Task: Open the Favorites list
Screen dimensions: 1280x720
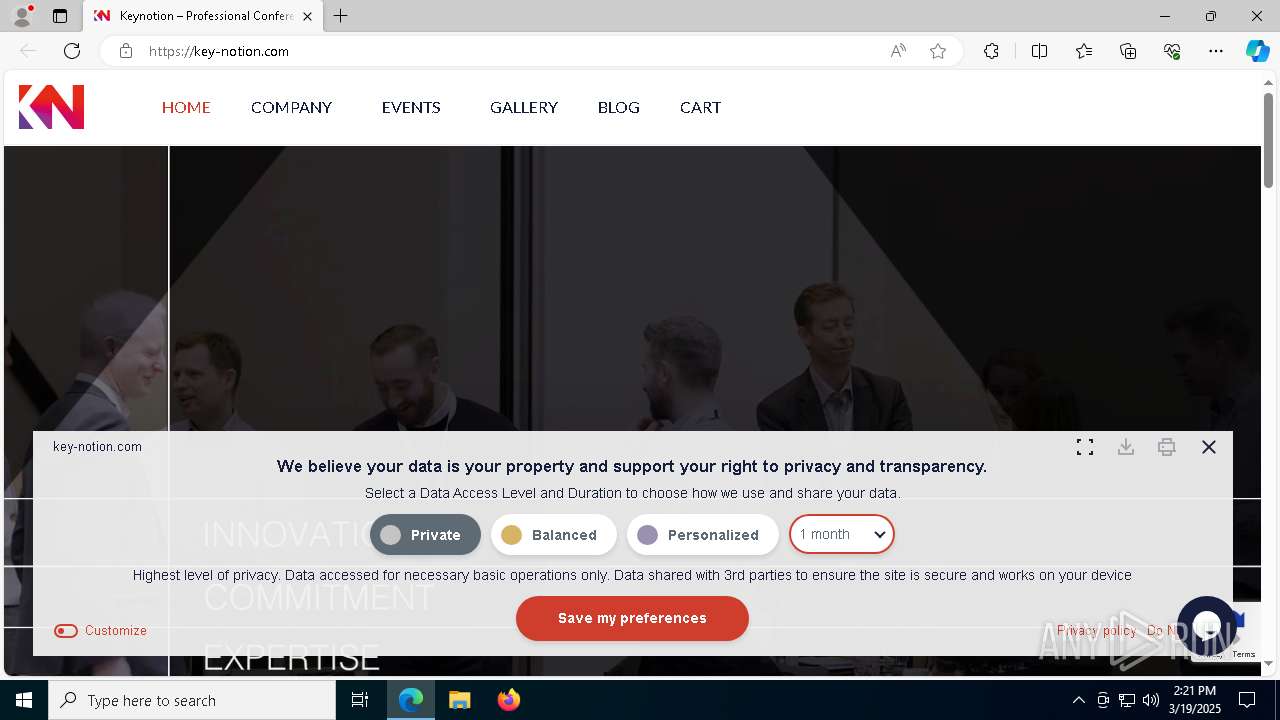Action: (x=1084, y=51)
